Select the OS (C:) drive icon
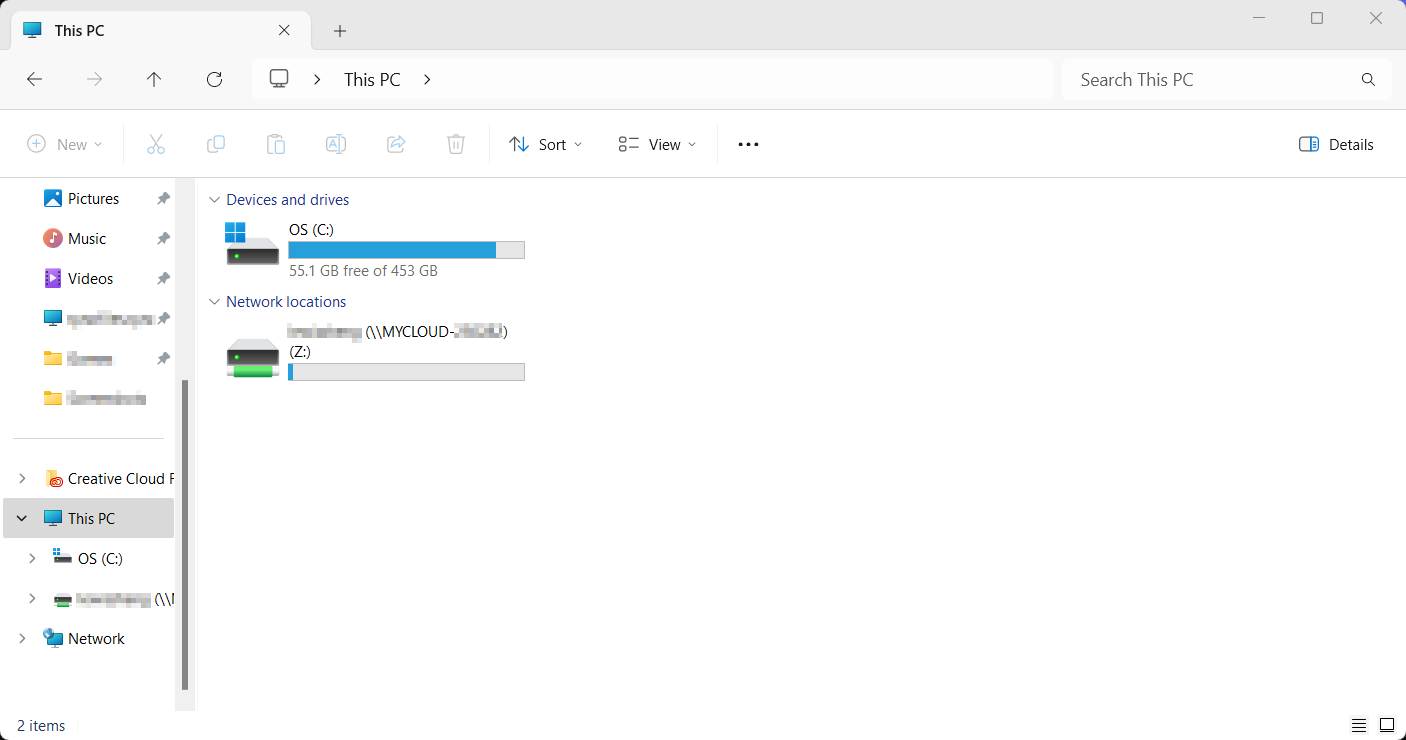The width and height of the screenshot is (1406, 740). click(252, 244)
